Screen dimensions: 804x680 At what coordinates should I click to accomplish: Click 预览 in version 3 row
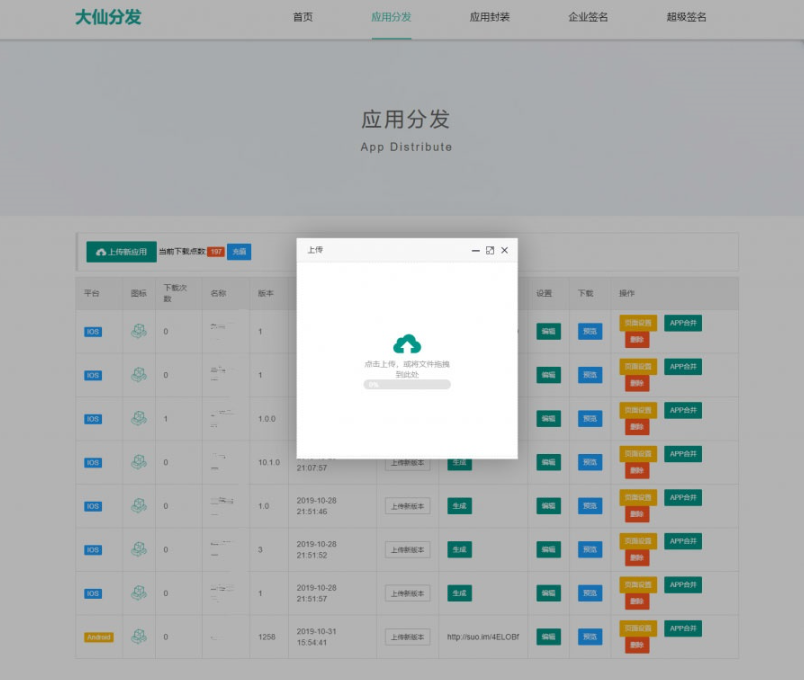(x=590, y=550)
